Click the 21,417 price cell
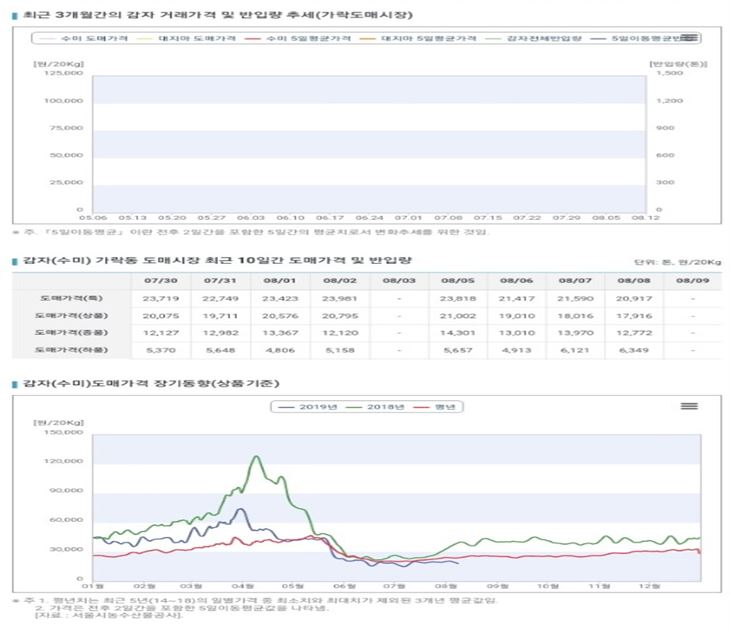Viewport: 730px width, 630px height. point(516,298)
